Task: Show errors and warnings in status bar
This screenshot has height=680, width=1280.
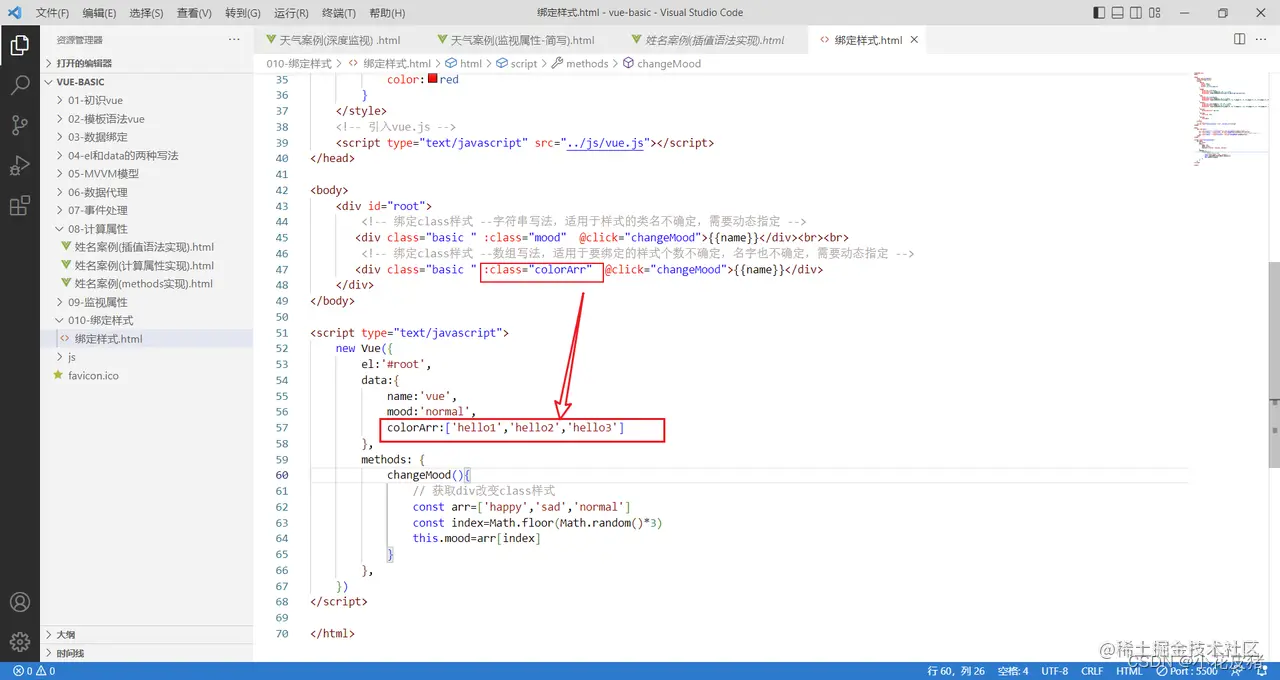Action: point(34,671)
